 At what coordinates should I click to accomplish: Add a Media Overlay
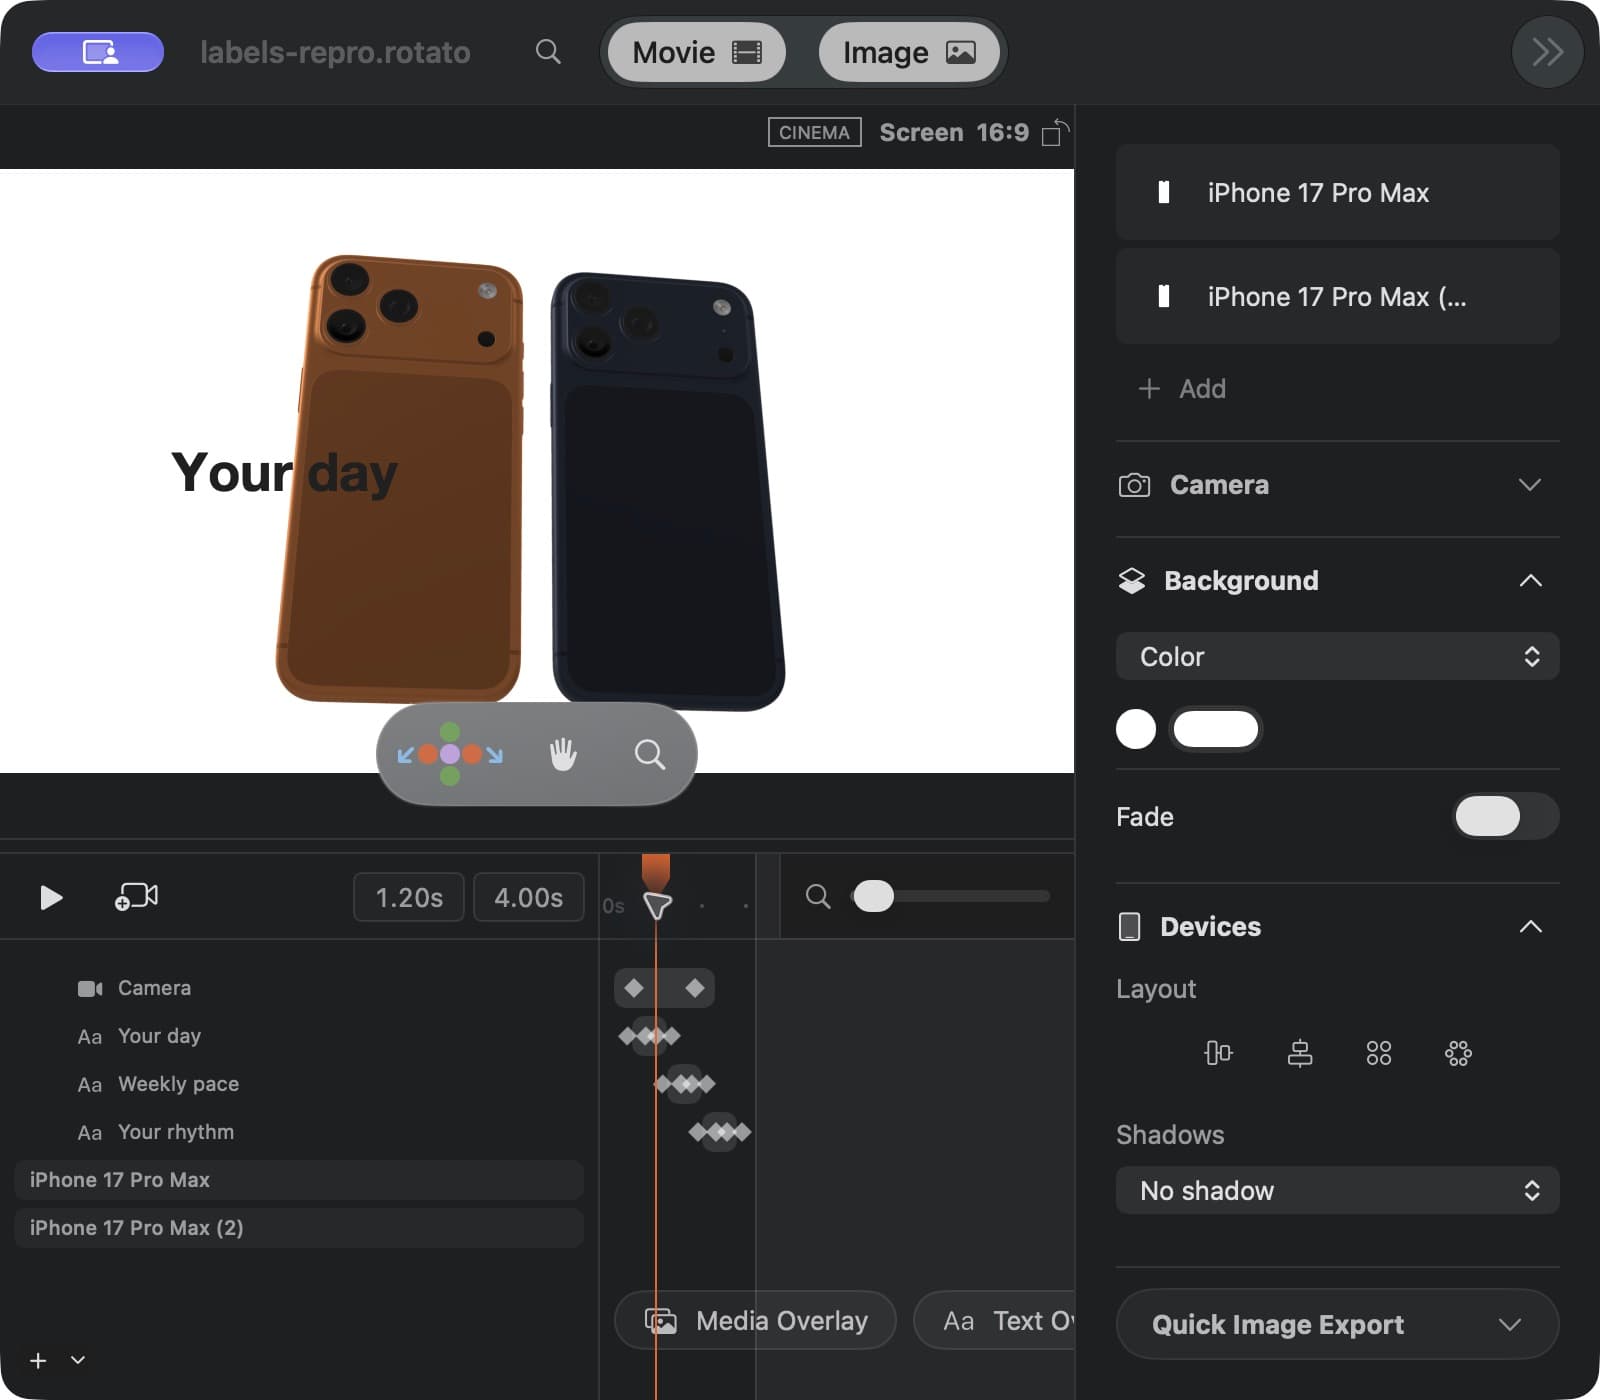coord(755,1321)
